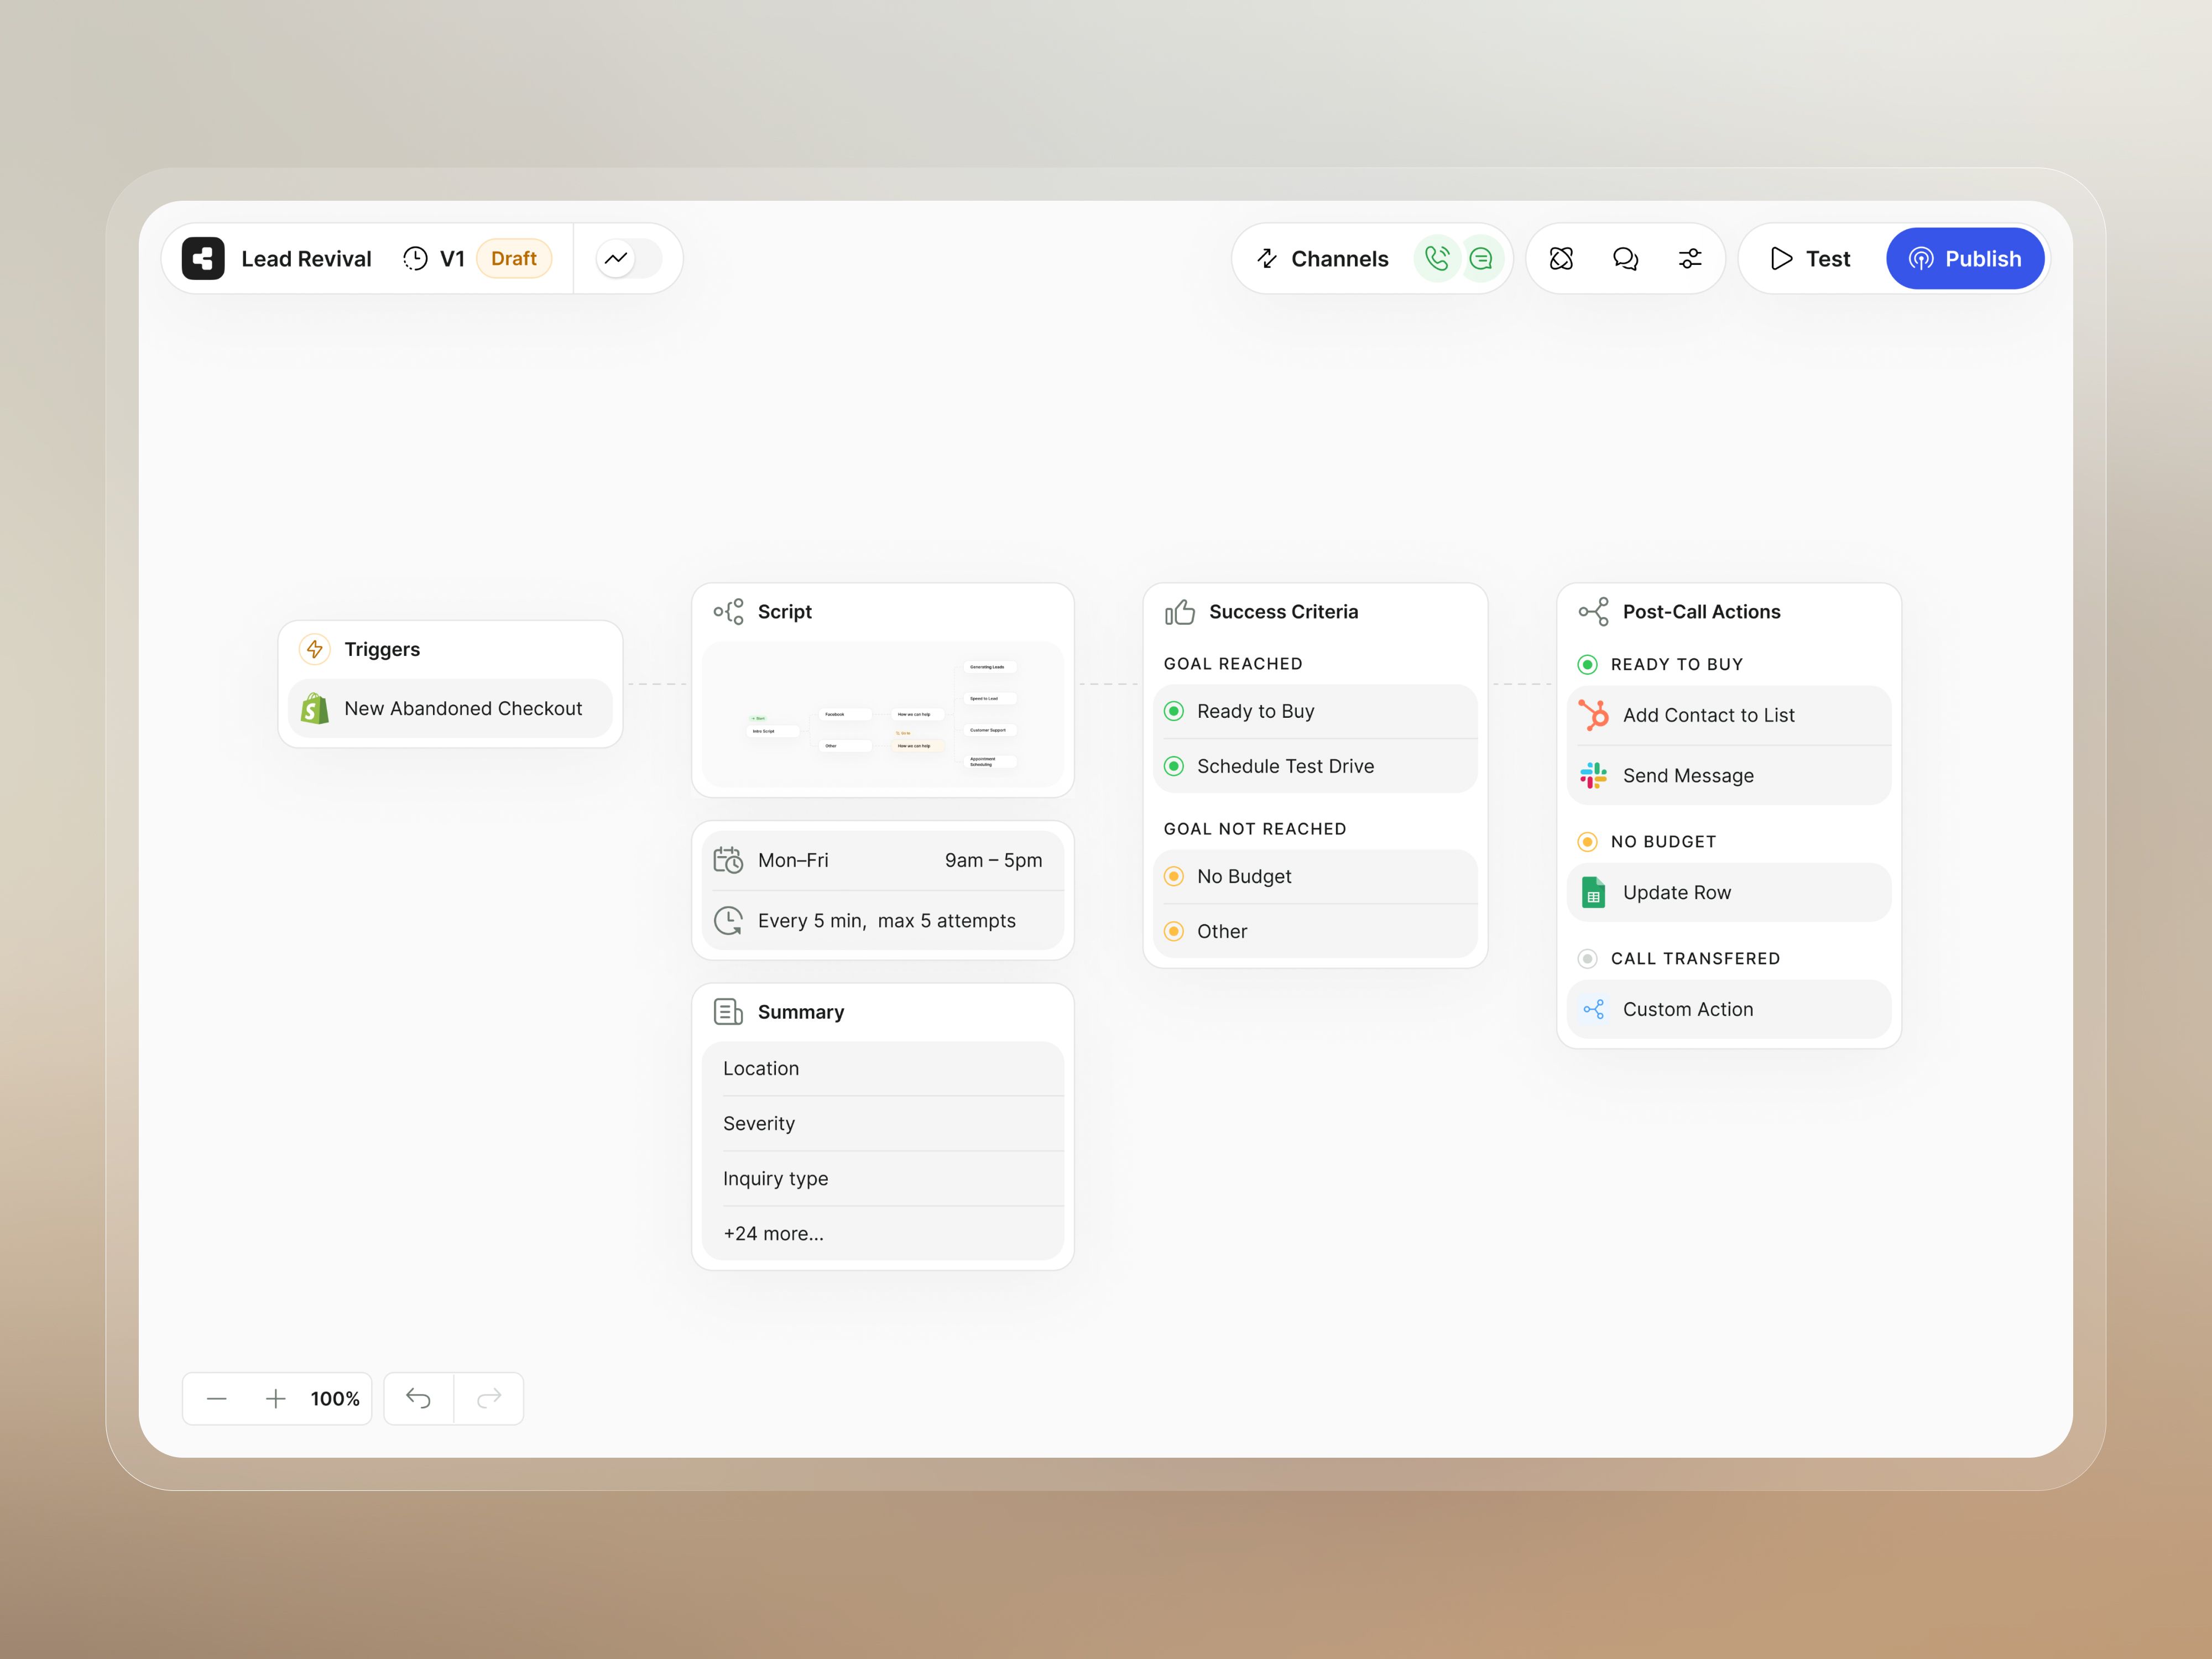Open the conversations bubble icon
This screenshot has height=1659, width=2212.
tap(1625, 259)
